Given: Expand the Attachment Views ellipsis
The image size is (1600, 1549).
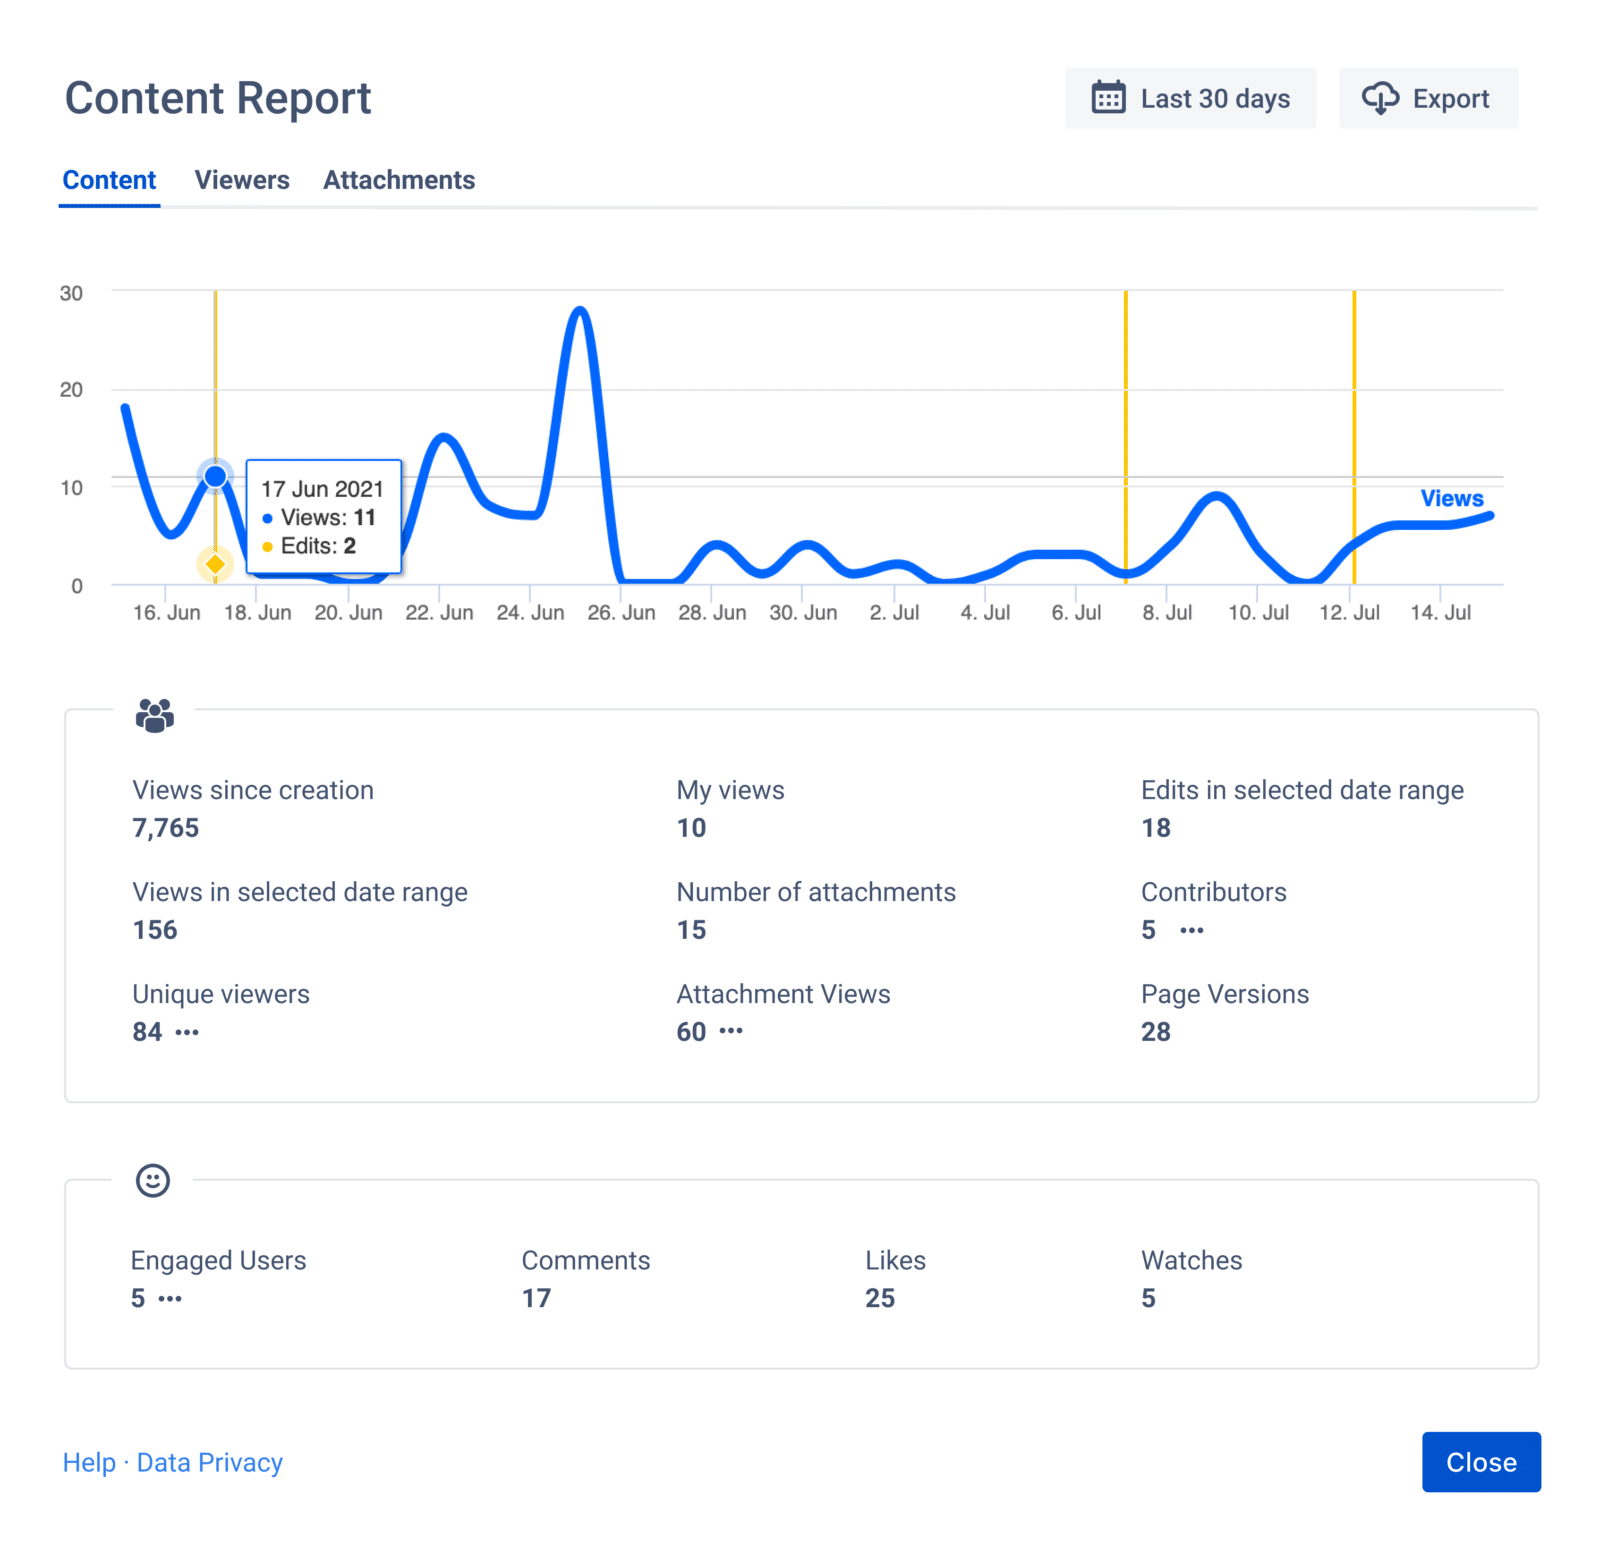Looking at the screenshot, I should click(x=732, y=1032).
